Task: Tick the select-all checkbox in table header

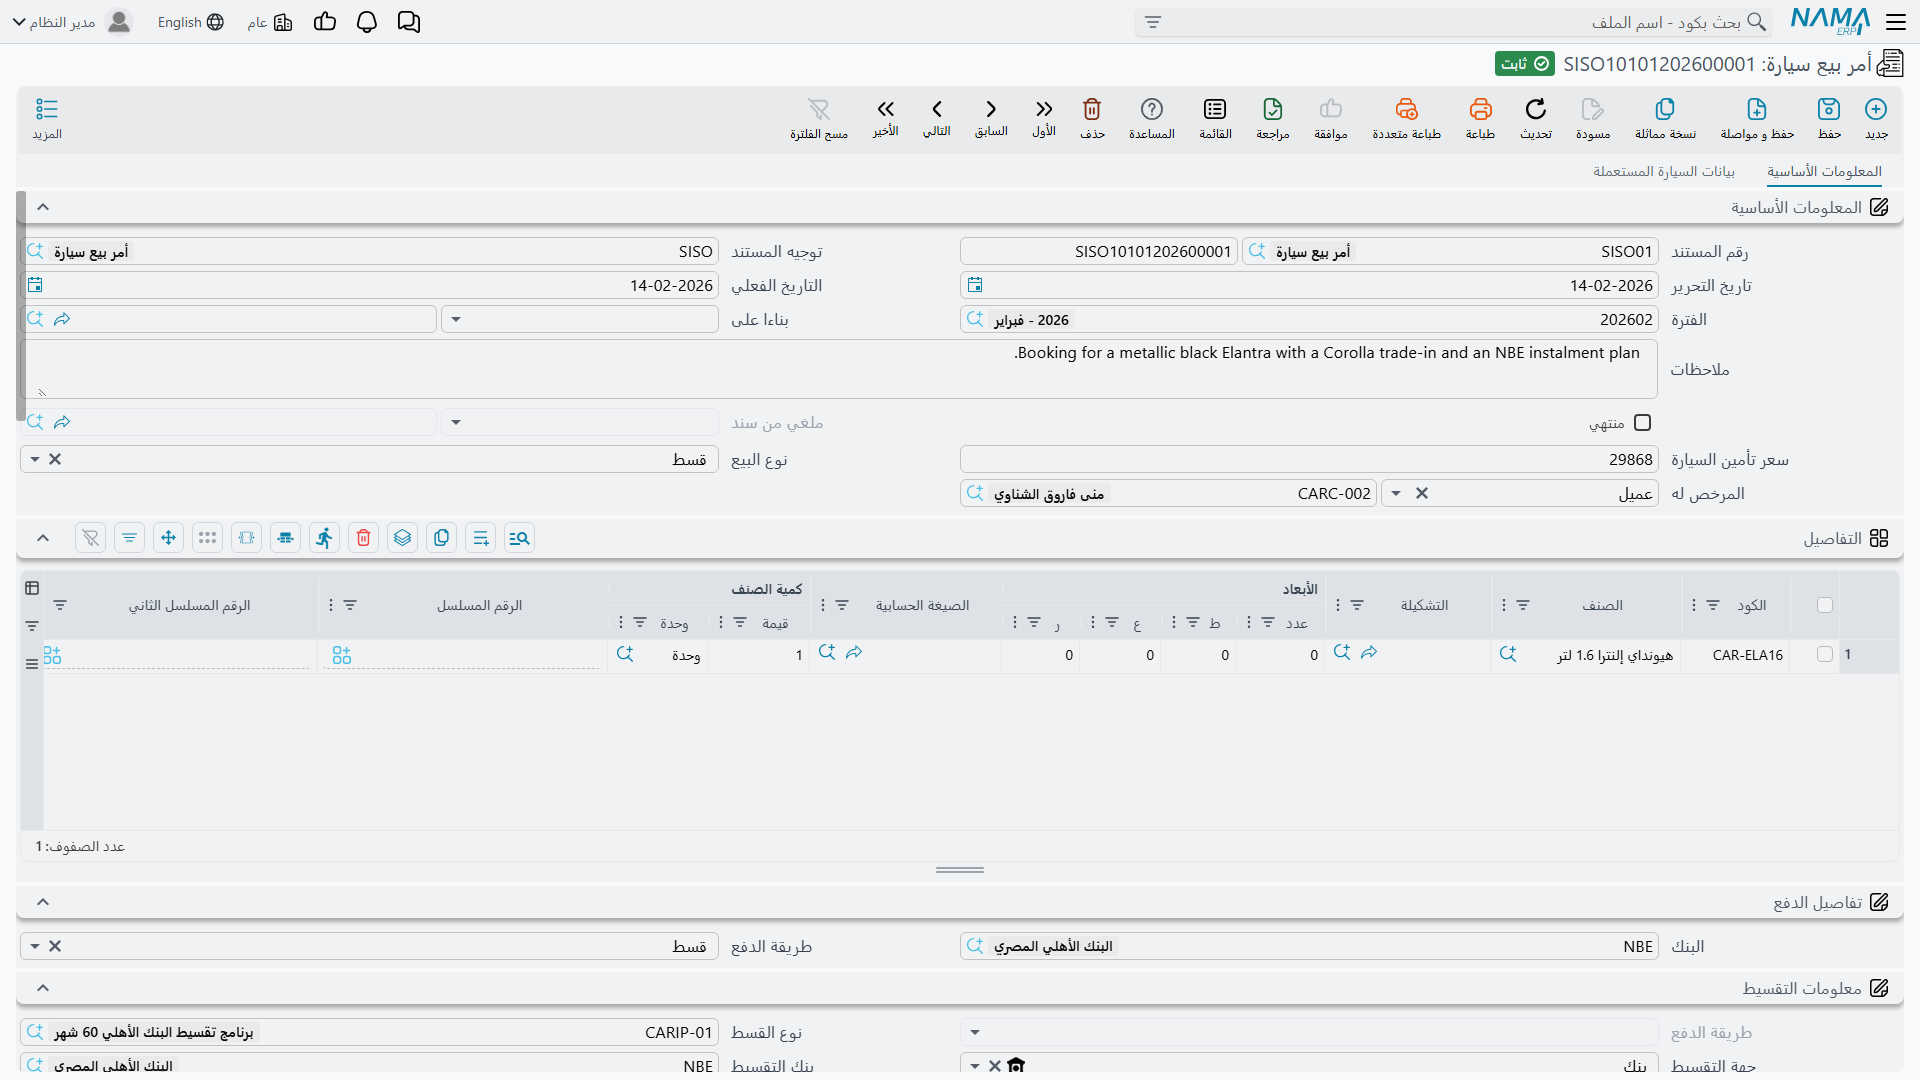Action: (x=1825, y=605)
